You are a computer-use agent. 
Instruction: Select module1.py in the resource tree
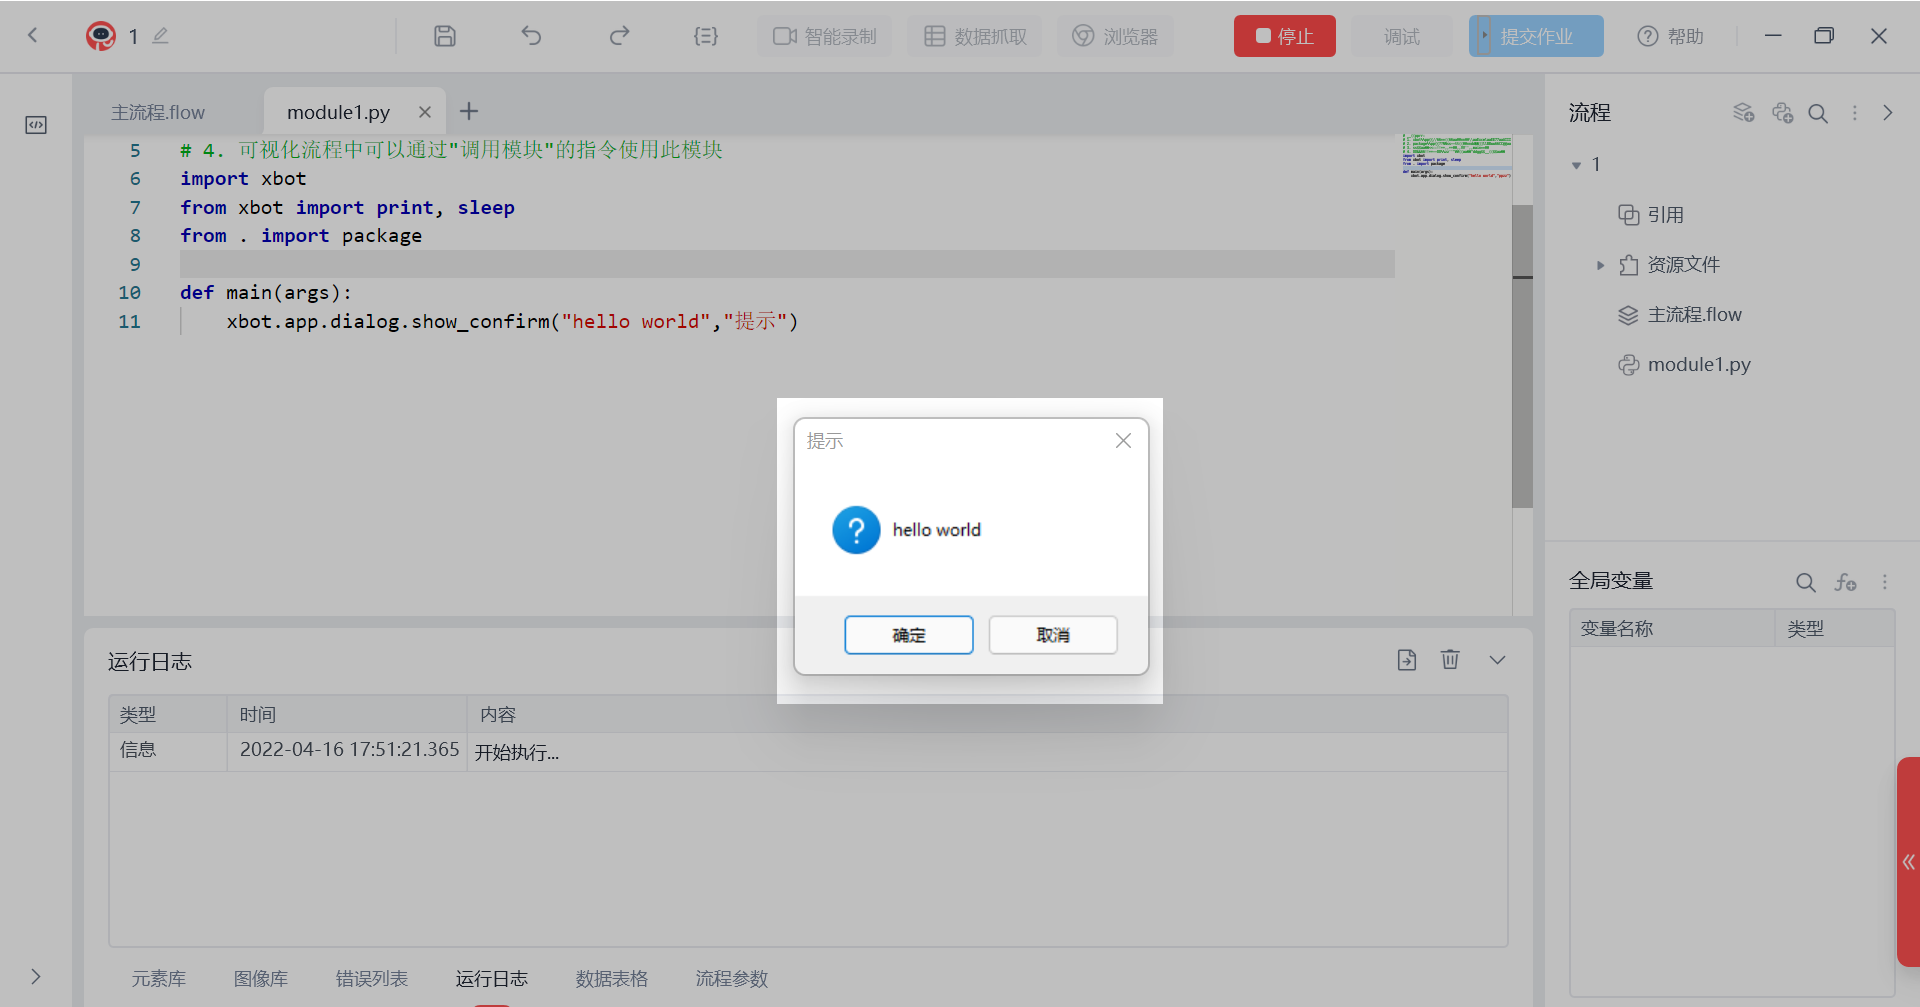pyautogui.click(x=1698, y=364)
